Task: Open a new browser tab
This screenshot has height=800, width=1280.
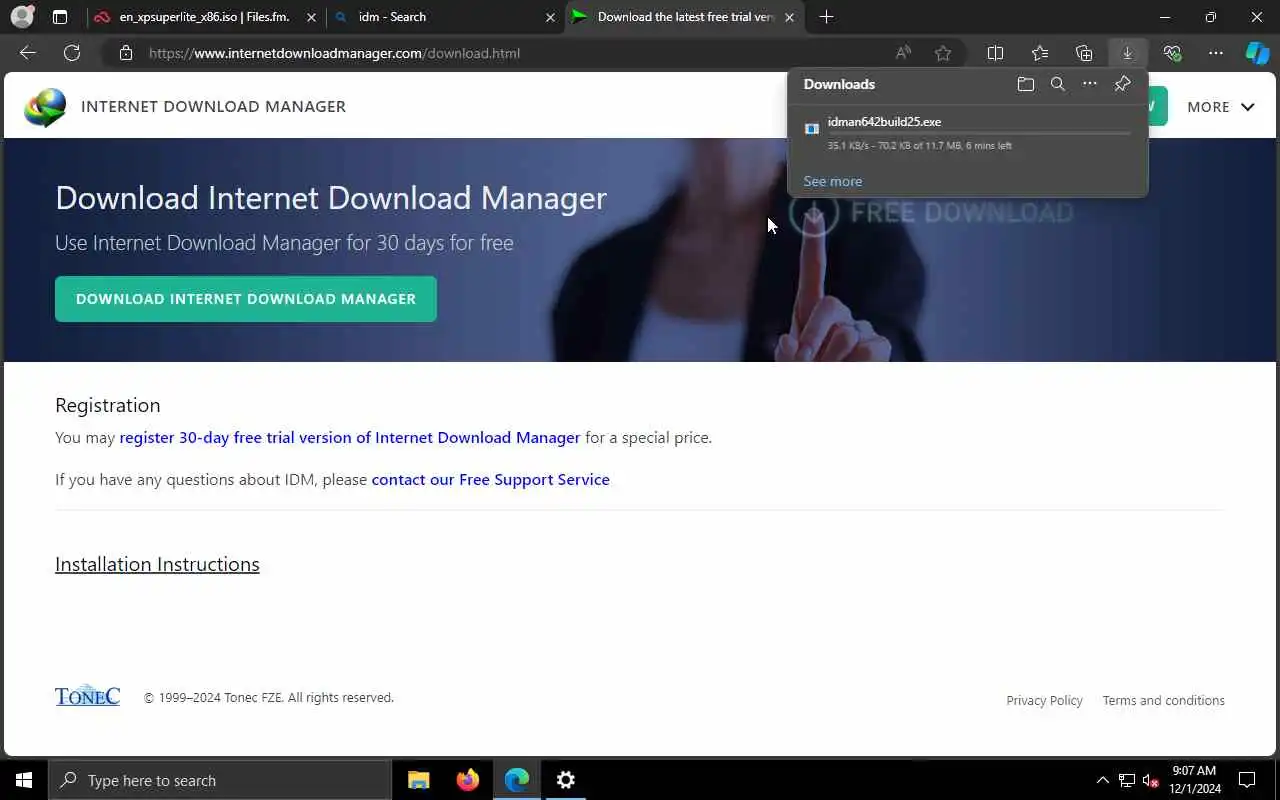Action: [x=826, y=17]
